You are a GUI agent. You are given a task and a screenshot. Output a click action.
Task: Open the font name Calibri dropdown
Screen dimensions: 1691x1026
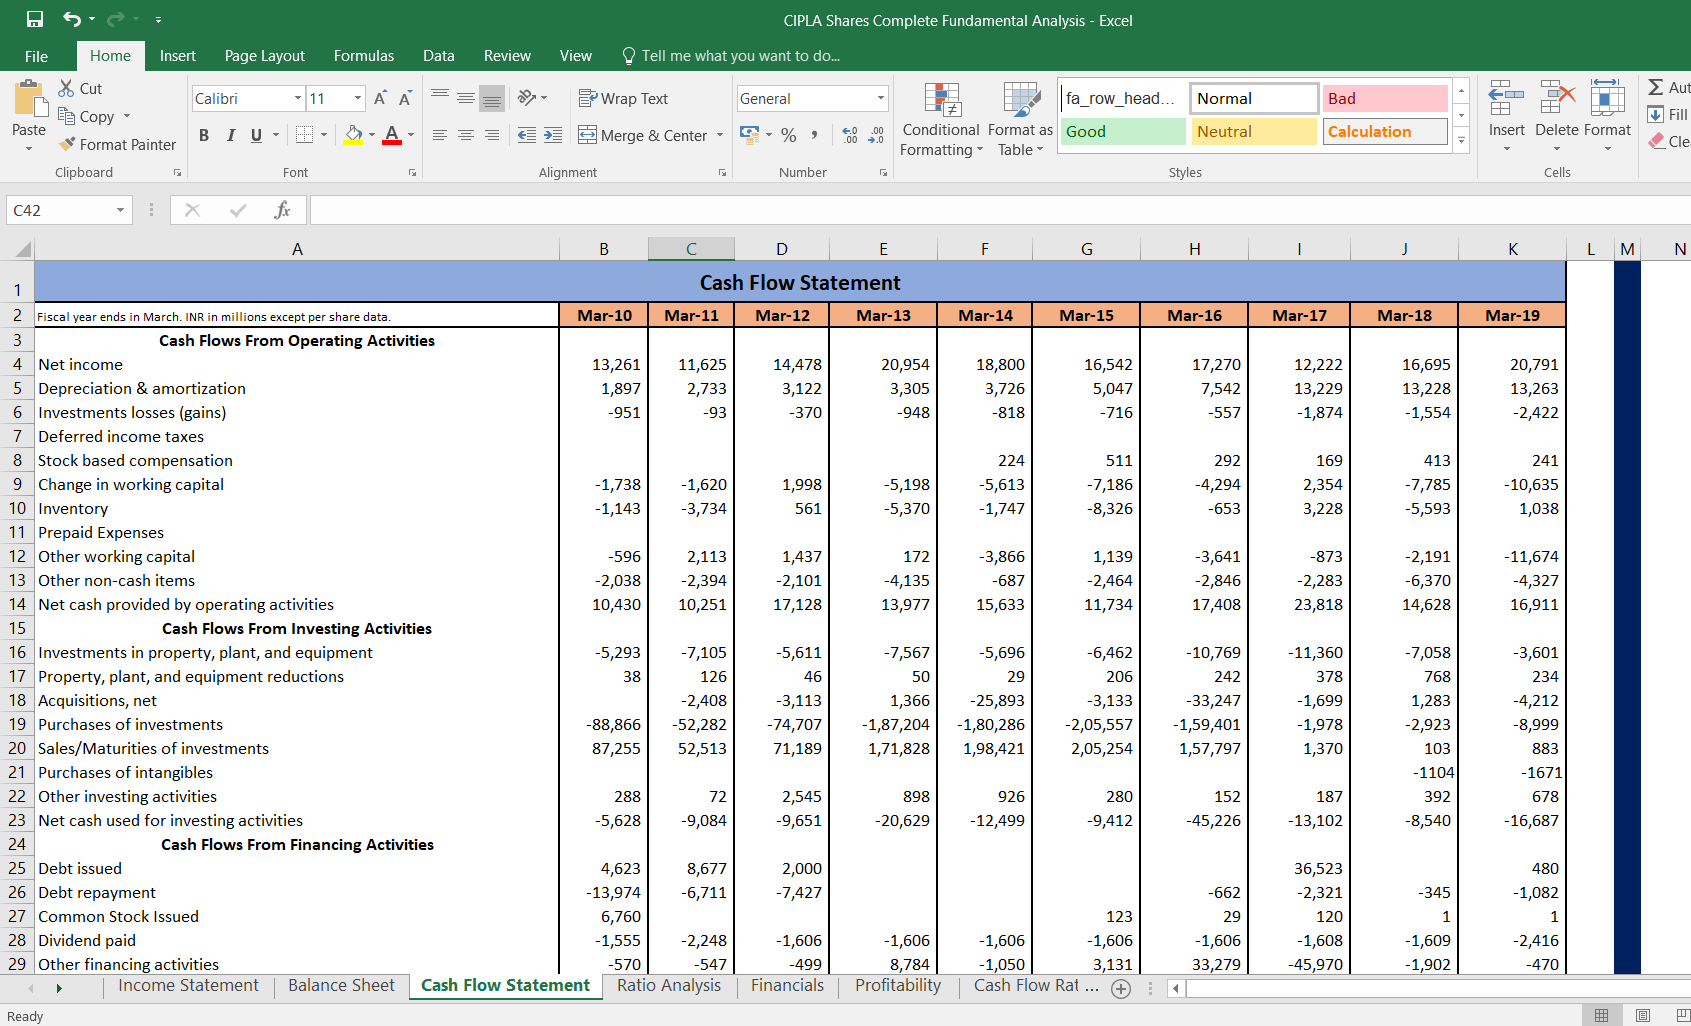tap(298, 98)
